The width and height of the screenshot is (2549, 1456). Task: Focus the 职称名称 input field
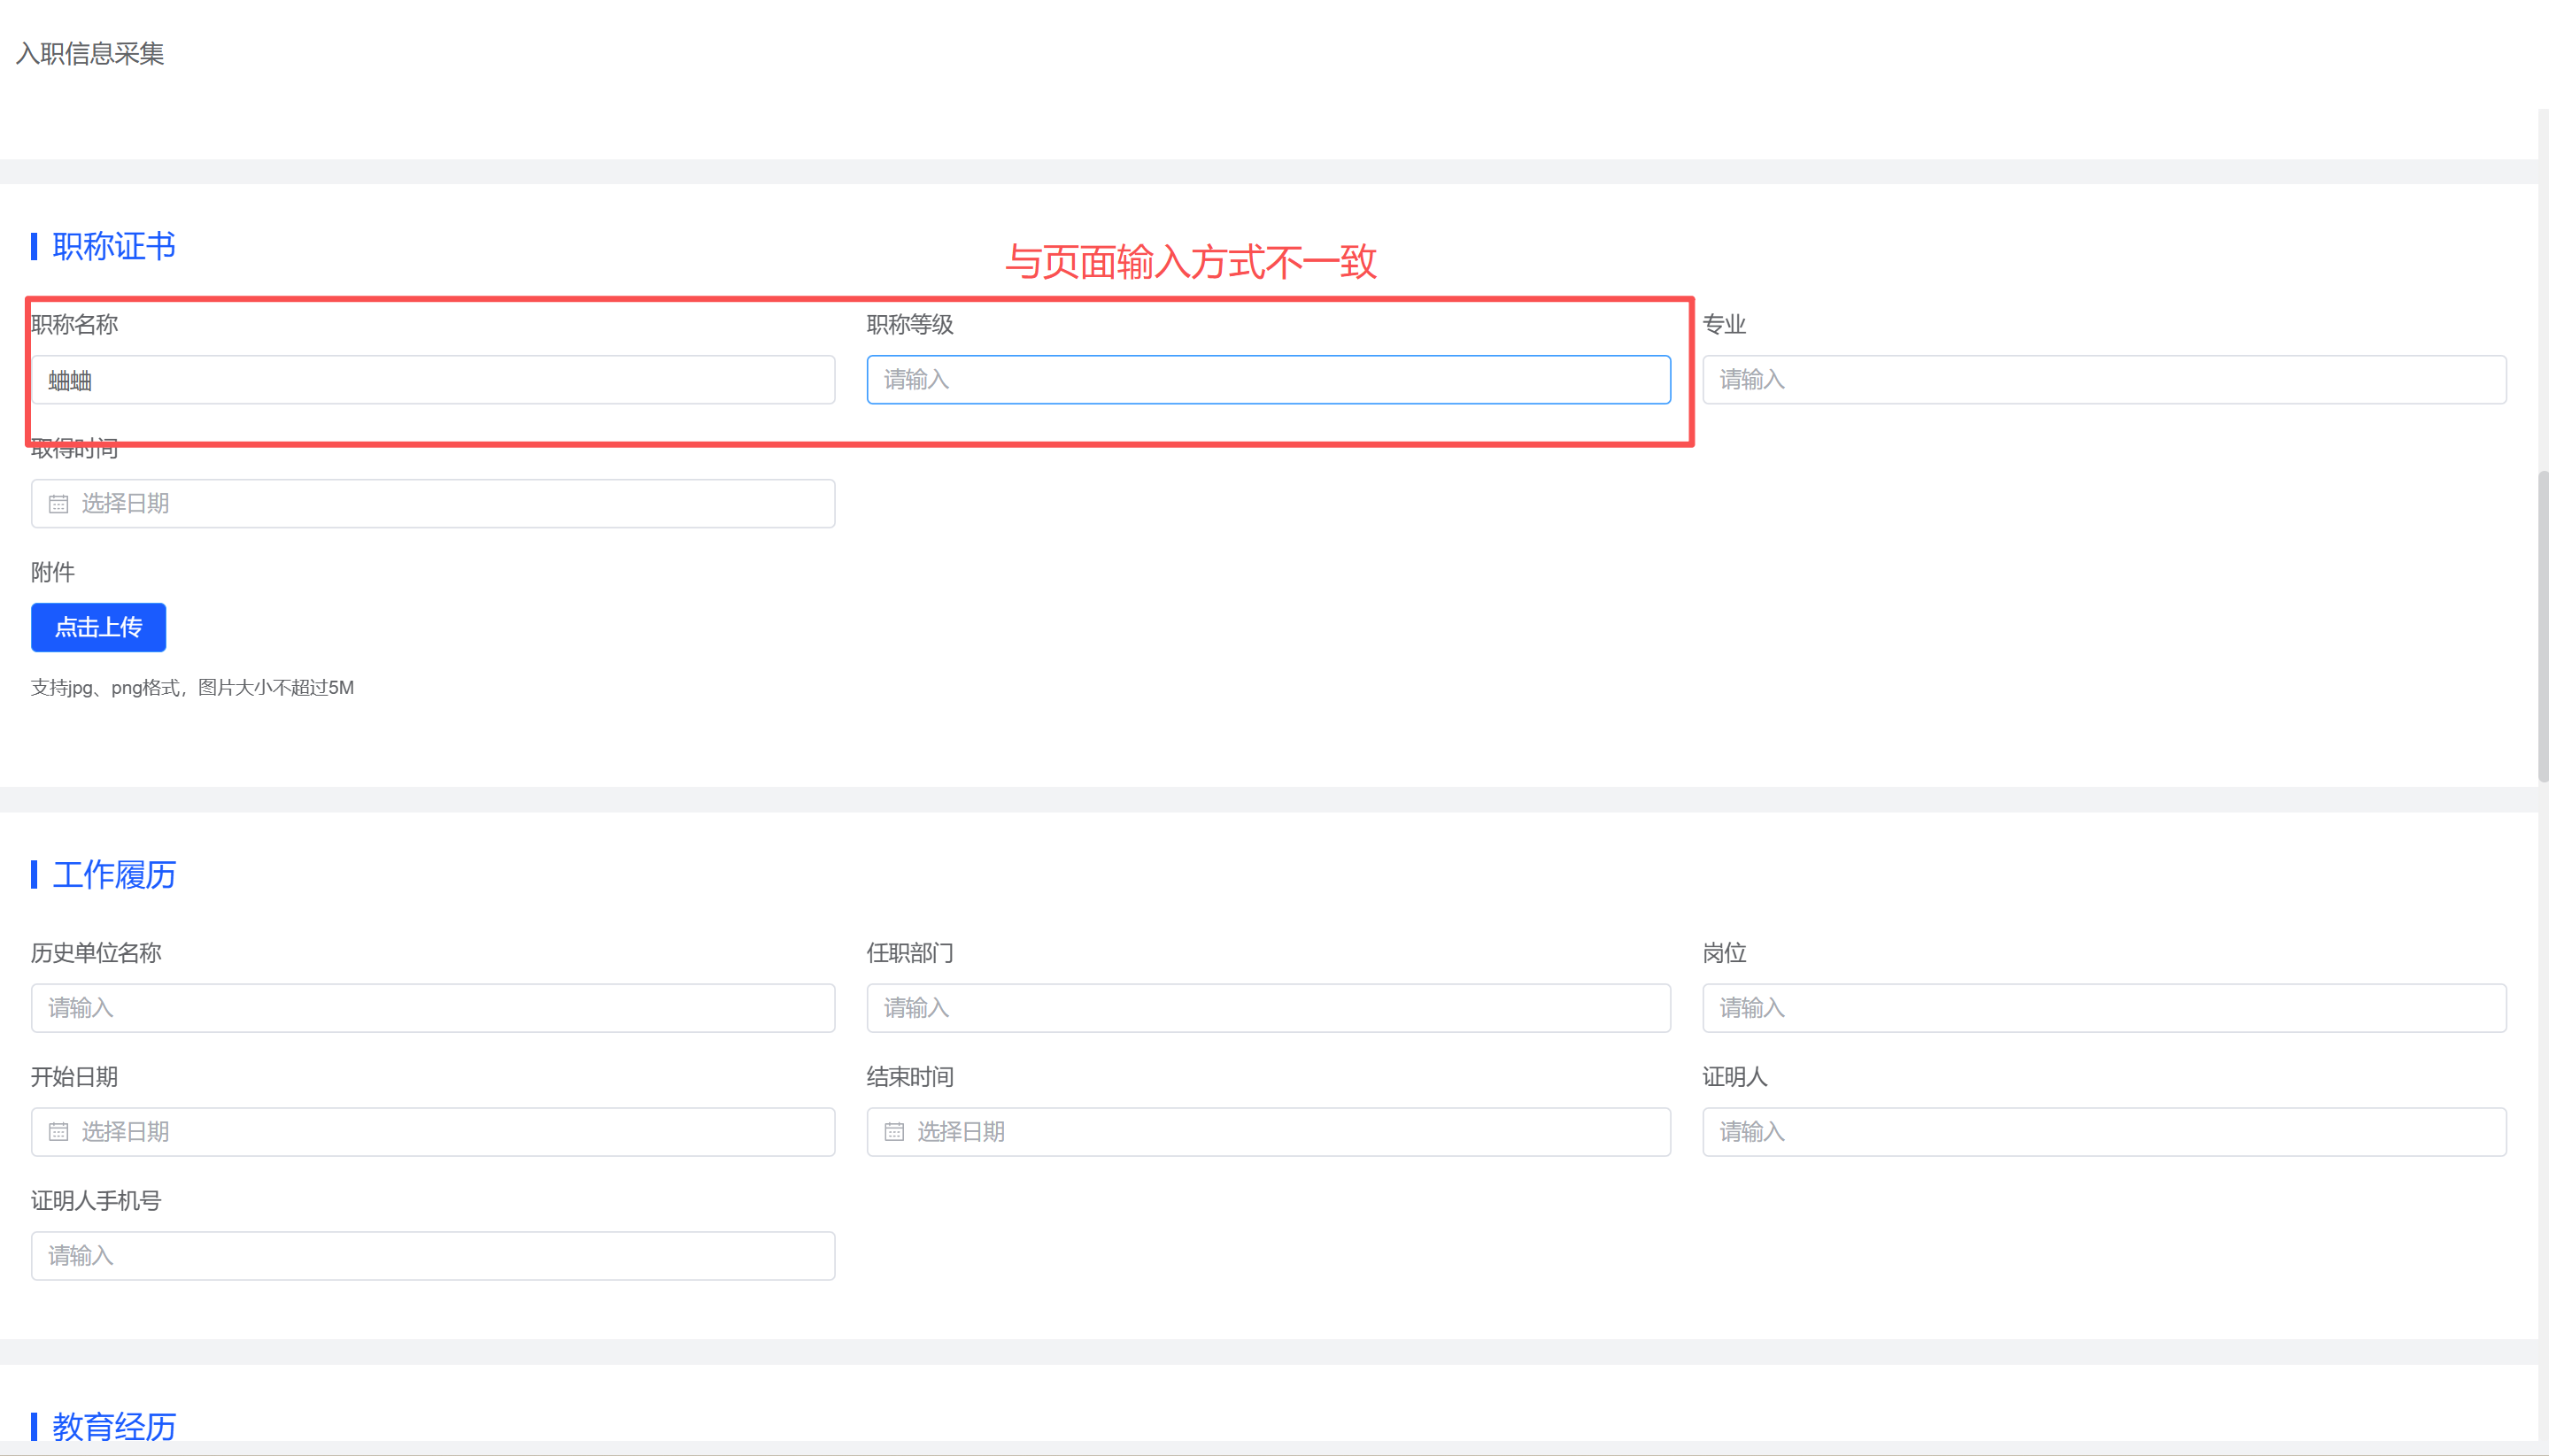432,380
